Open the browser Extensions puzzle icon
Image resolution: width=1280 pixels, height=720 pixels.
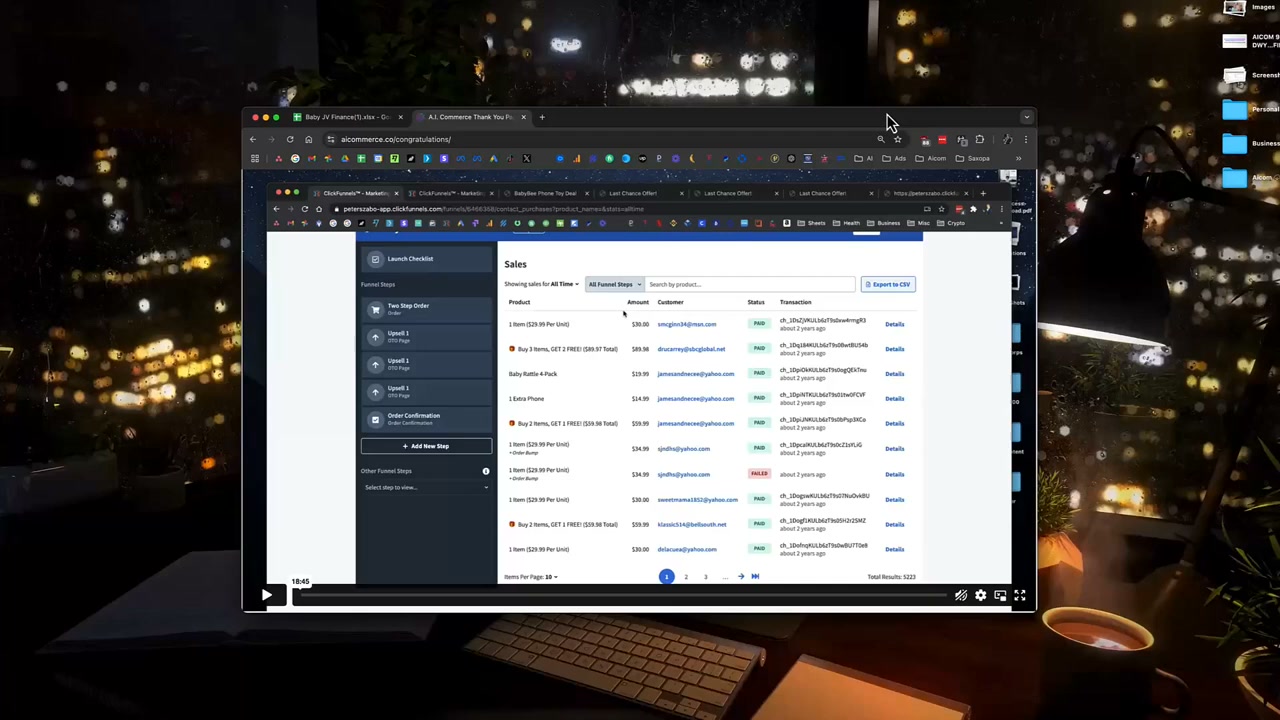point(979,139)
